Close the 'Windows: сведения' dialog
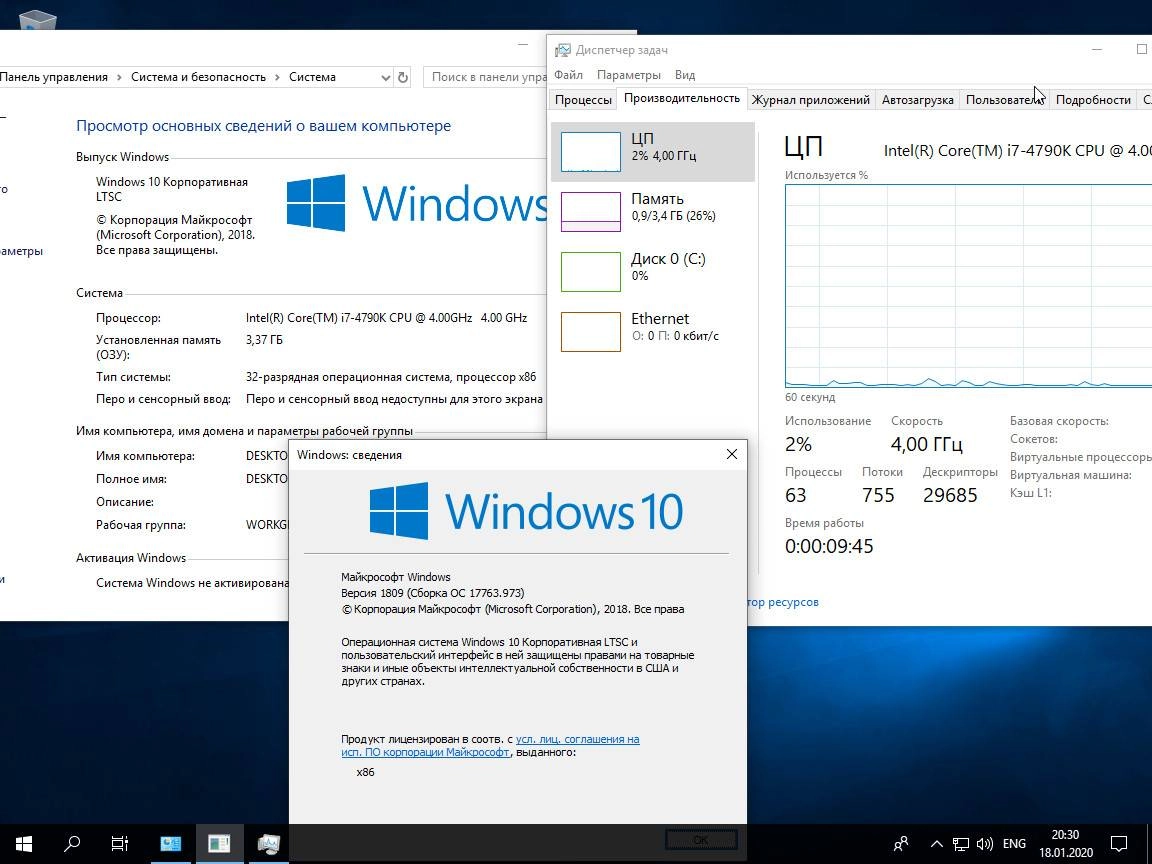The height and width of the screenshot is (864, 1152). point(732,454)
